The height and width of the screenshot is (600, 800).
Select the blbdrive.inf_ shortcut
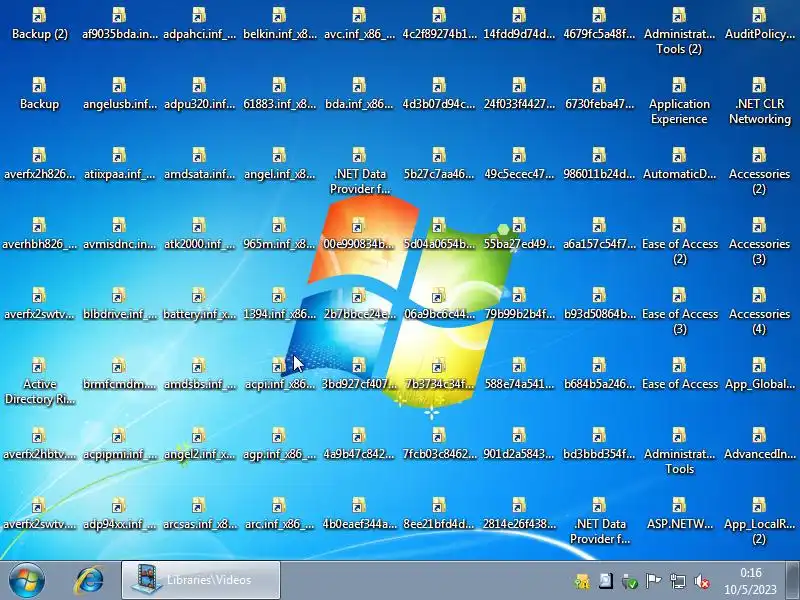119,304
